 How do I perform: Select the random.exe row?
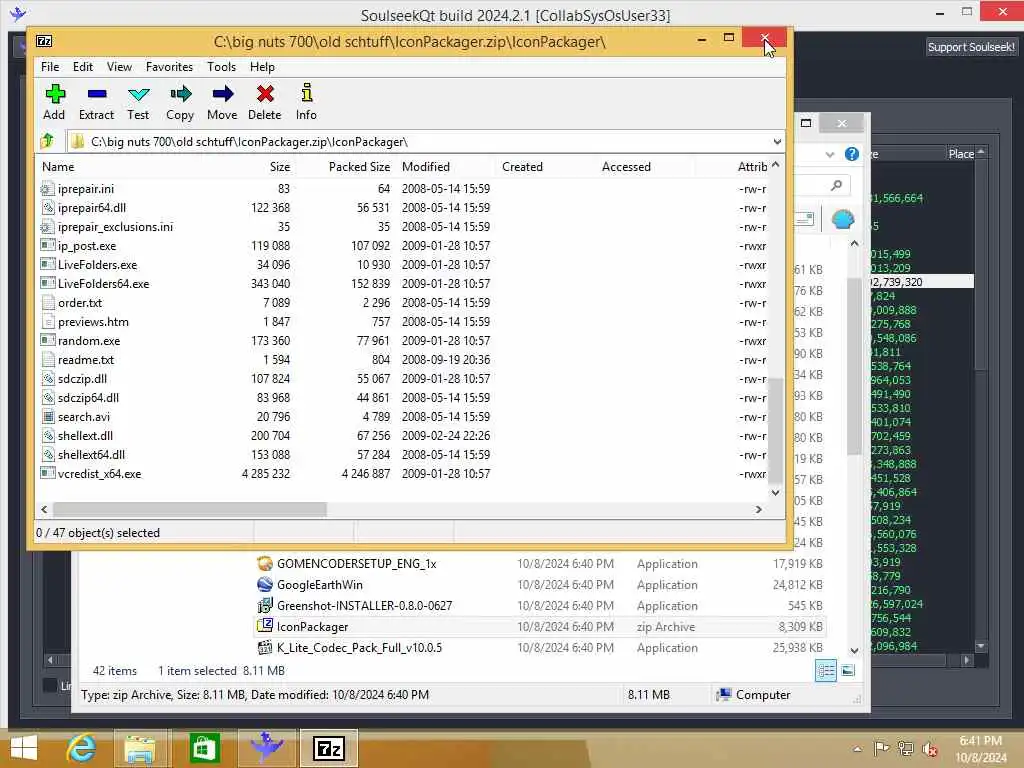[x=404, y=340]
